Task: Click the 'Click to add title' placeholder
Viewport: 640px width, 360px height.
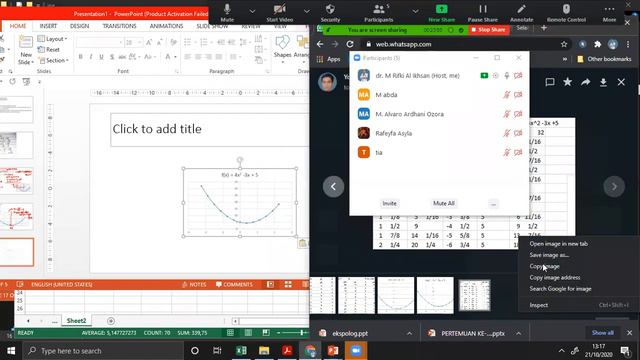Action: coord(209,129)
